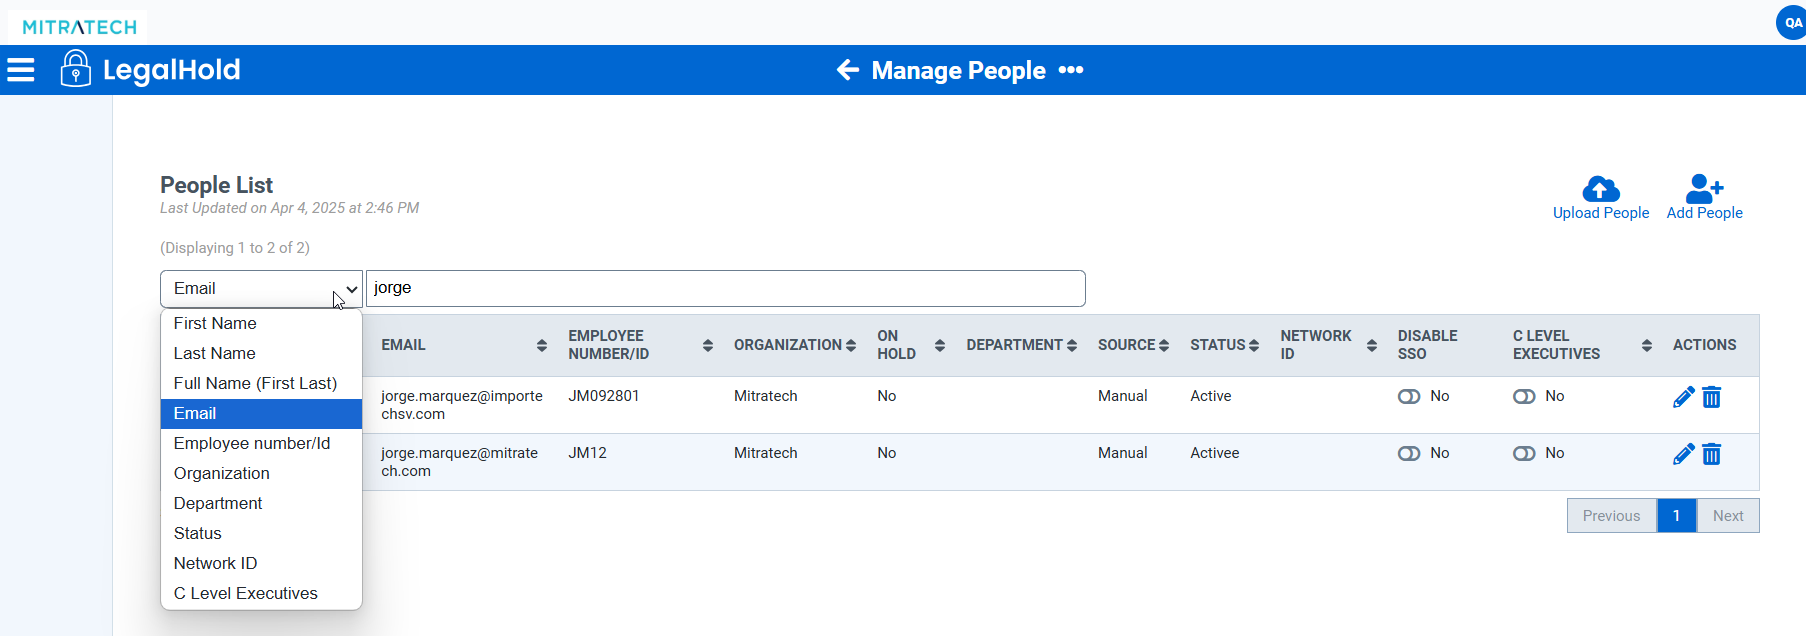Click the back arrow beside Manage People

[x=848, y=70]
